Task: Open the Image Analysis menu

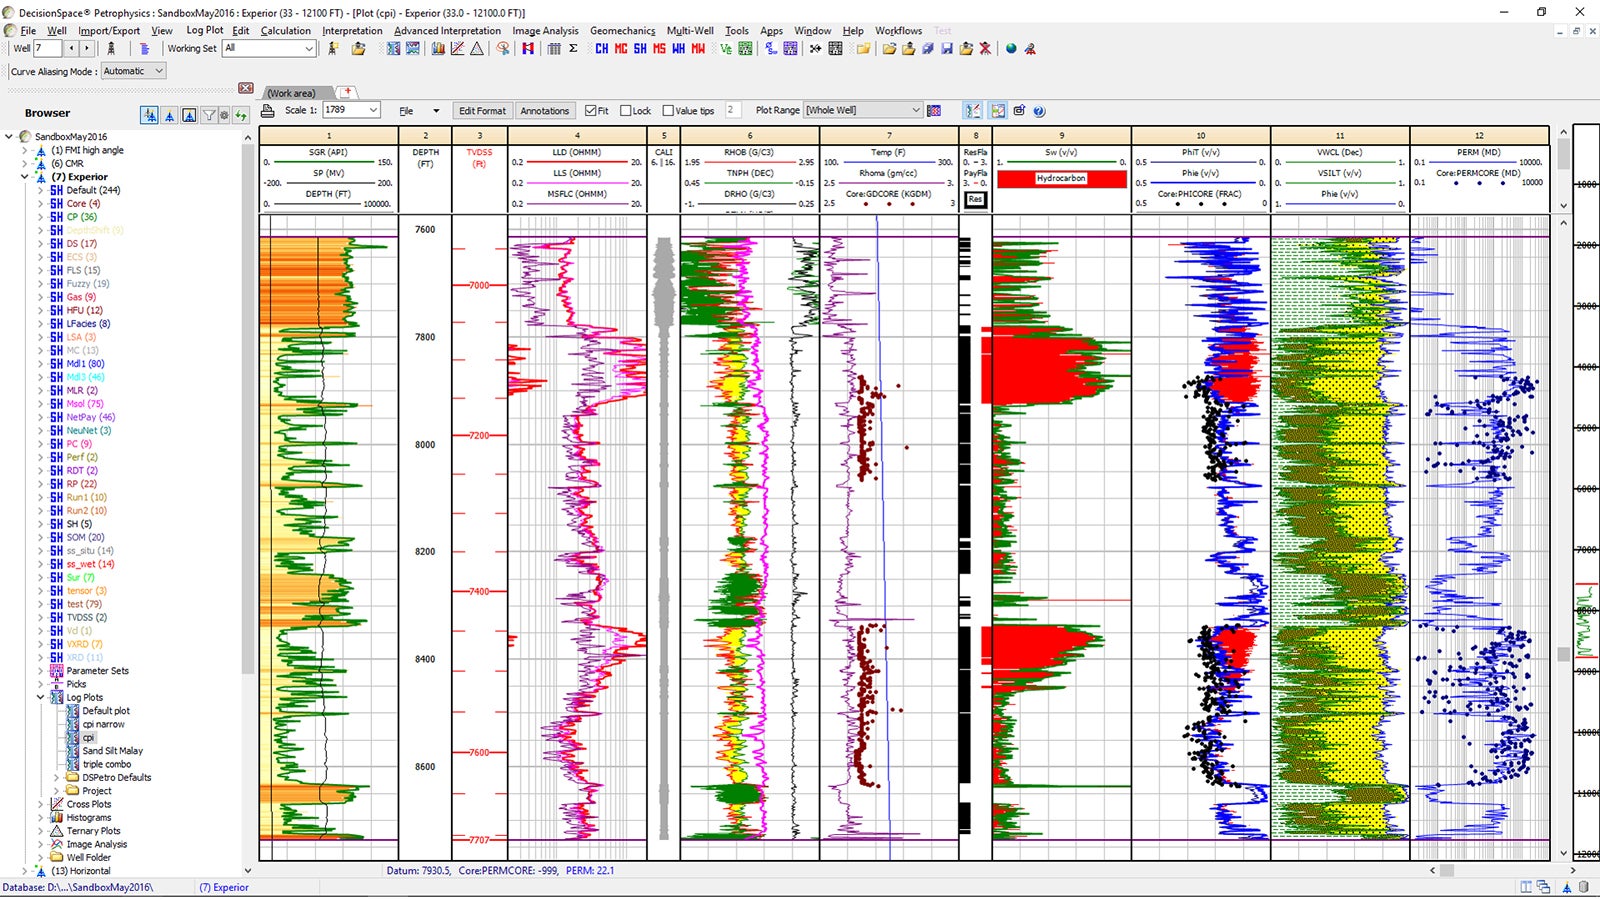Action: pyautogui.click(x=546, y=31)
